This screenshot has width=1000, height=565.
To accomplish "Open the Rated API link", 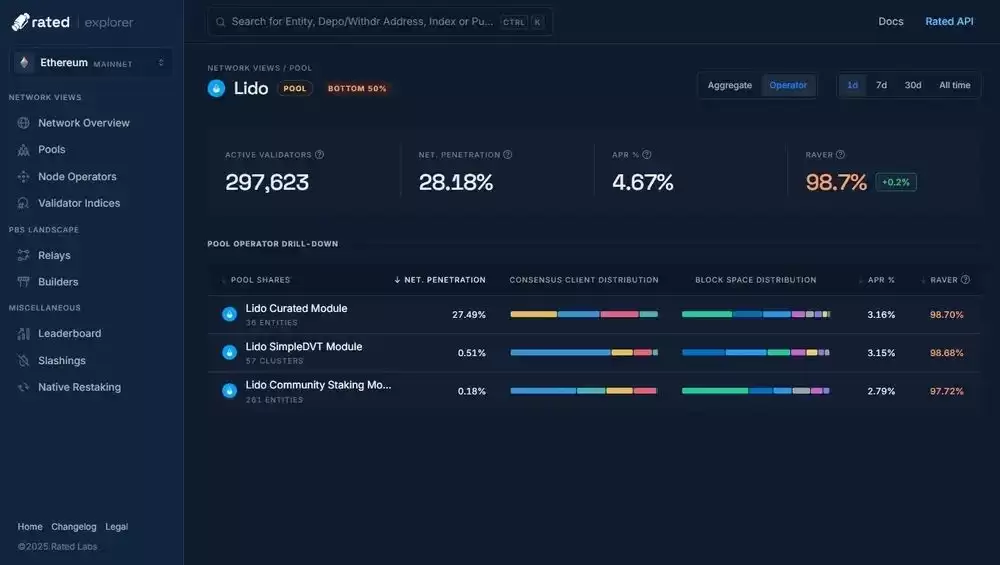I will coord(949,21).
